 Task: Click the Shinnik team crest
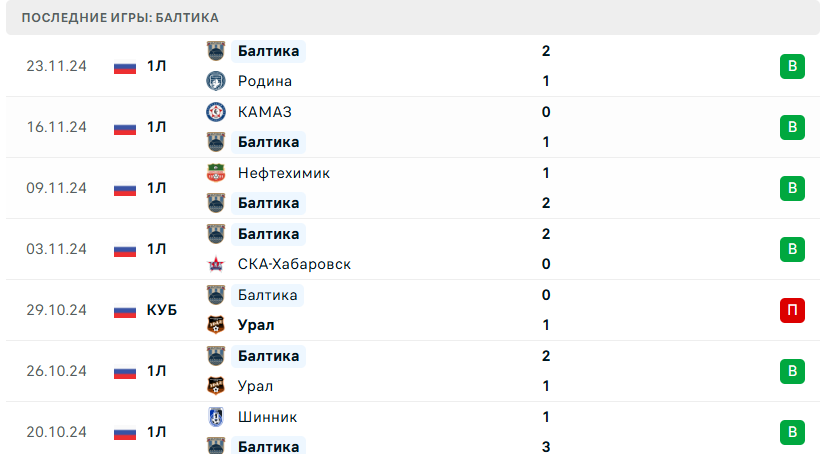(x=215, y=417)
